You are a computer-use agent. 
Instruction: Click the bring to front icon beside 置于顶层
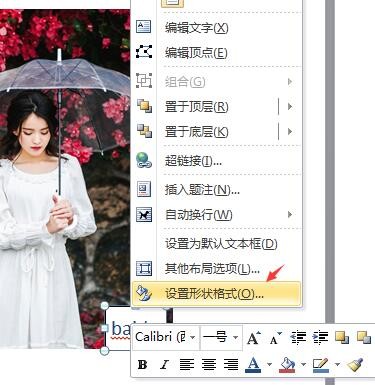(144, 106)
